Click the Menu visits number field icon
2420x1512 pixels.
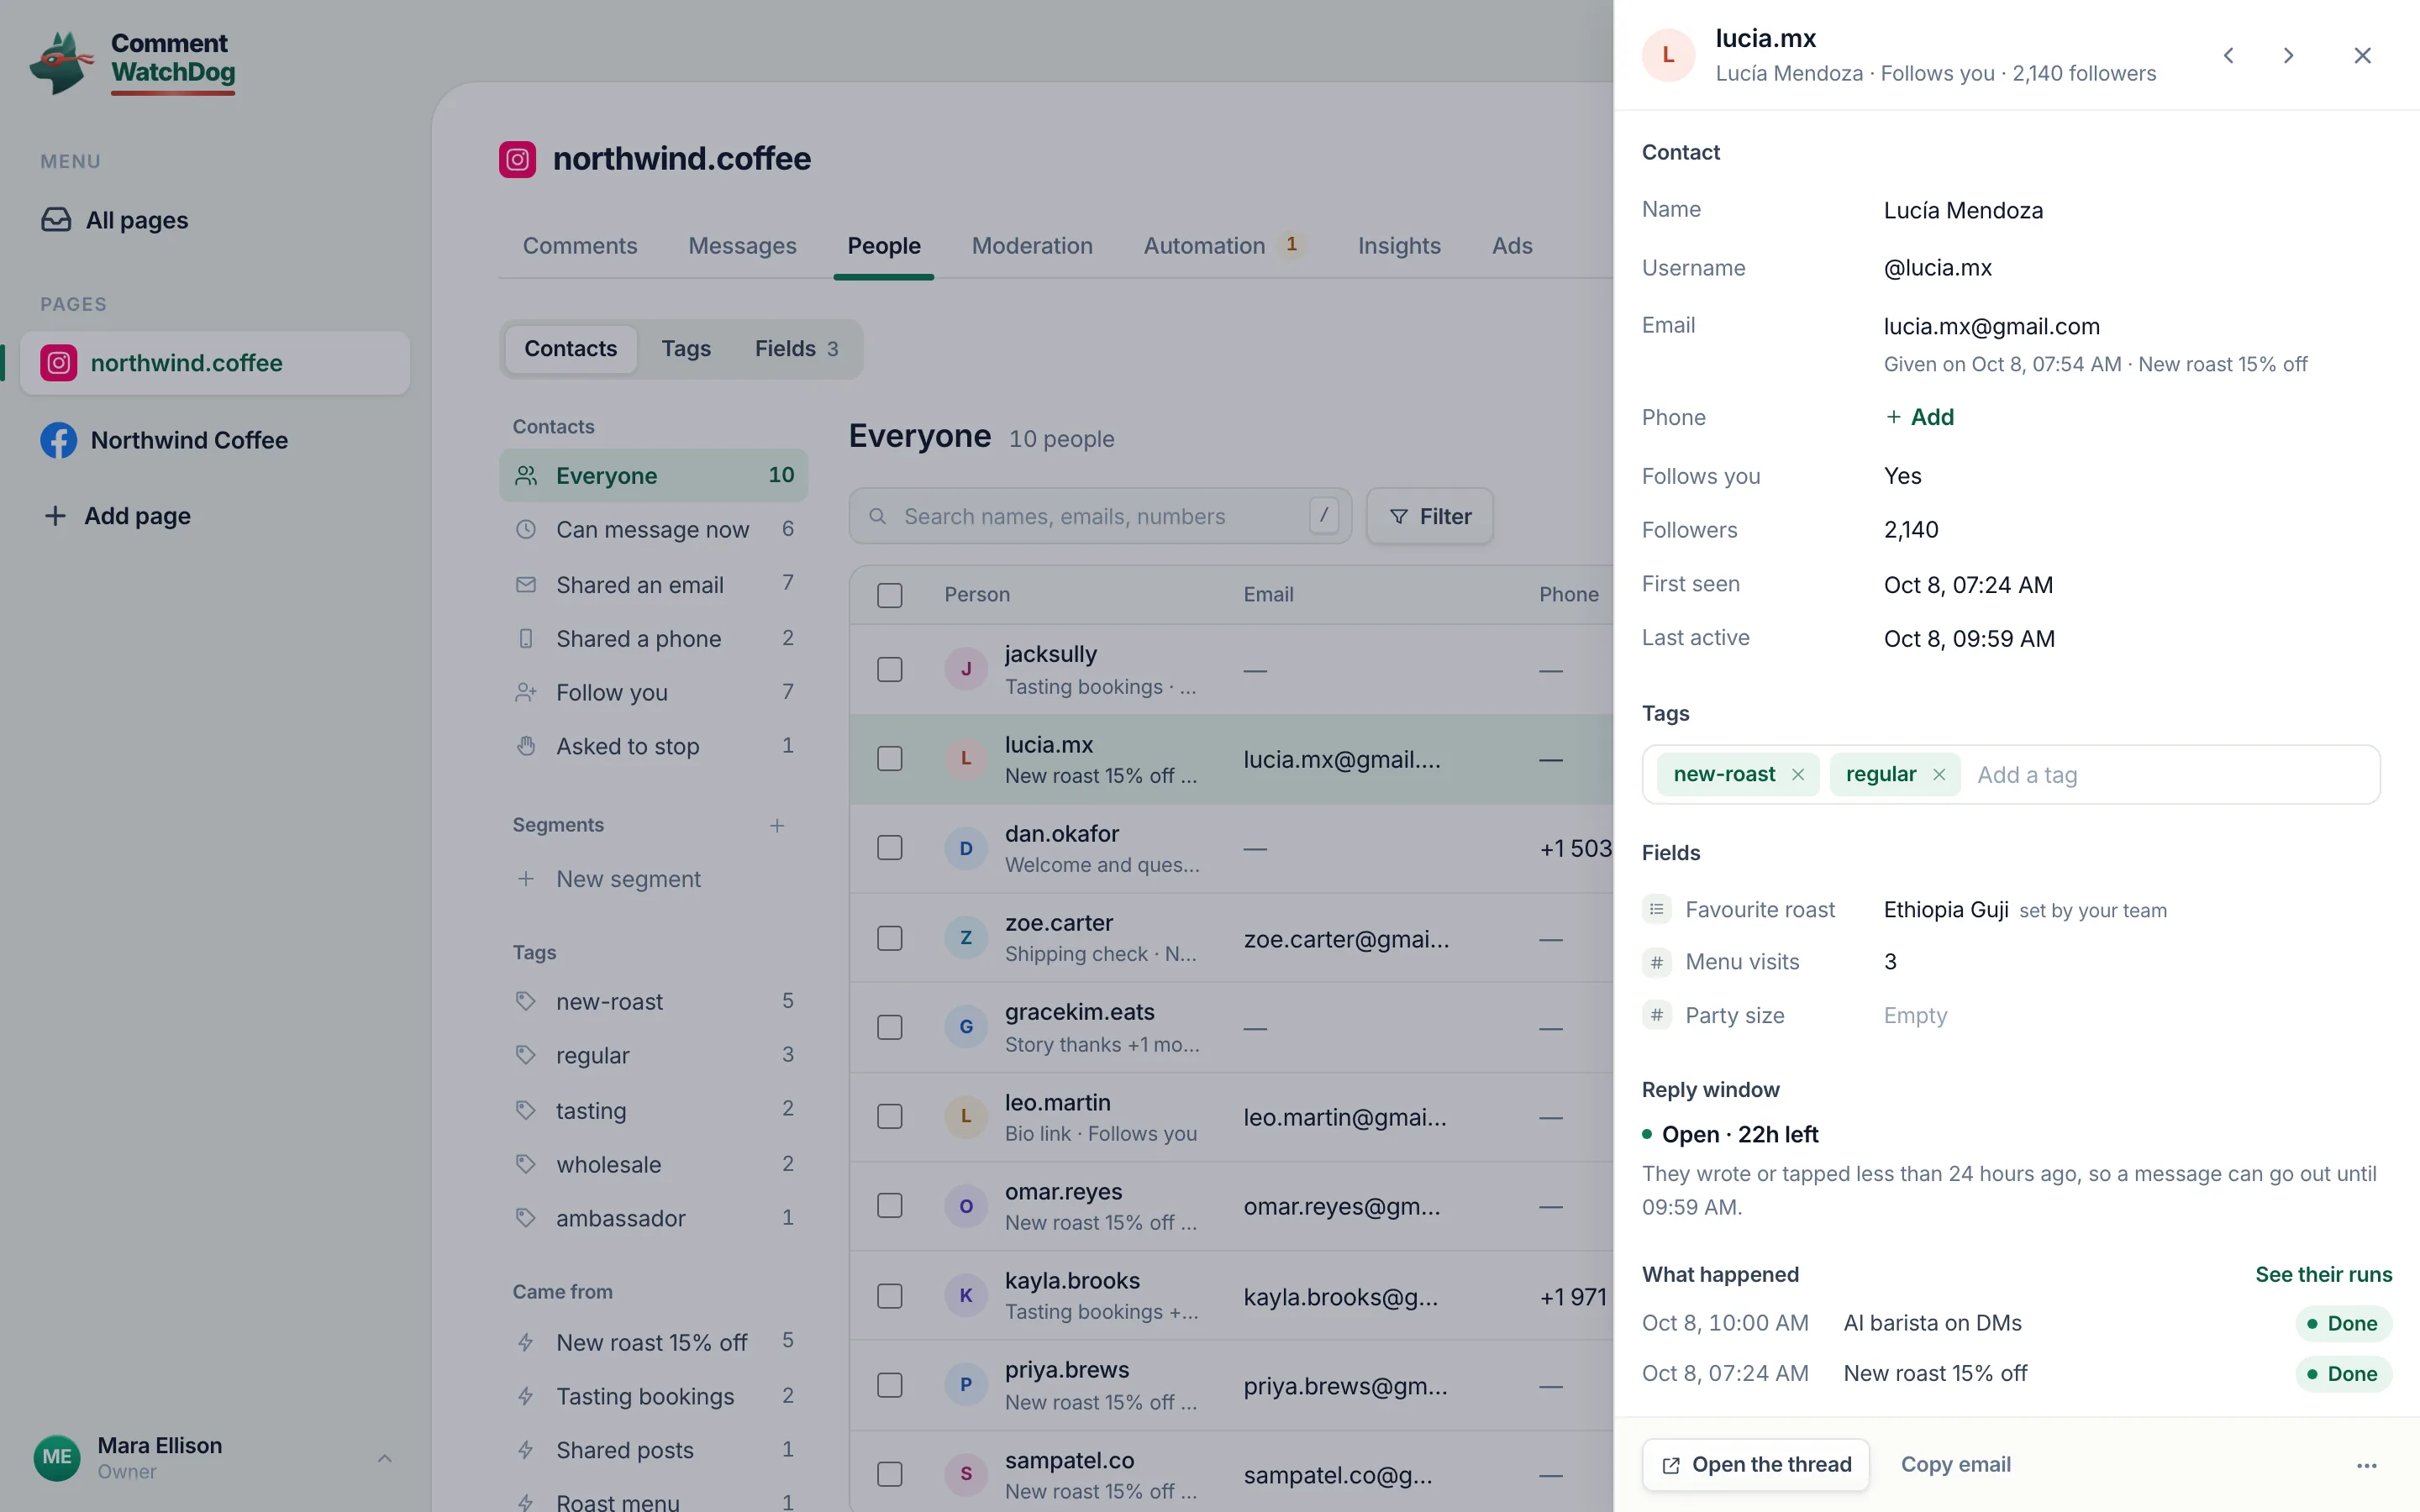[1656, 962]
